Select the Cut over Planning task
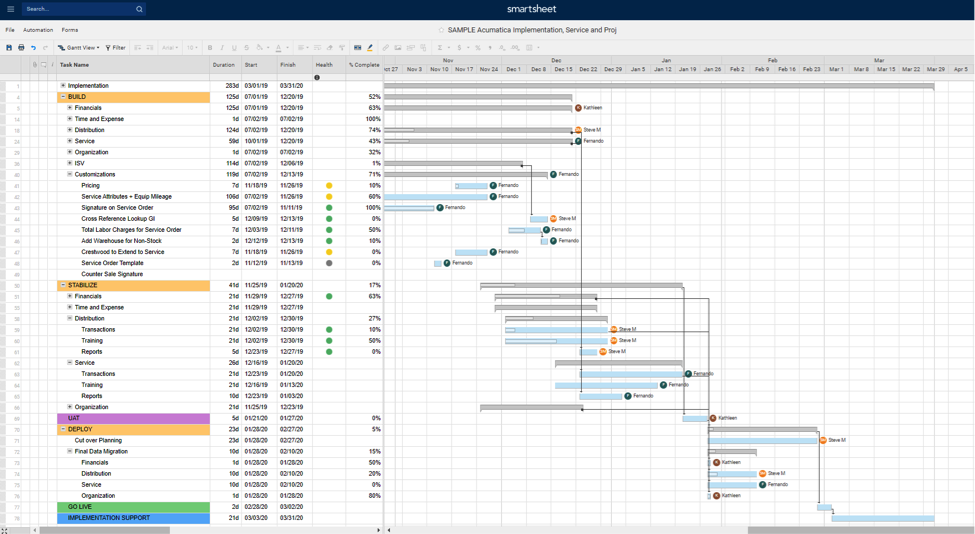 tap(98, 440)
